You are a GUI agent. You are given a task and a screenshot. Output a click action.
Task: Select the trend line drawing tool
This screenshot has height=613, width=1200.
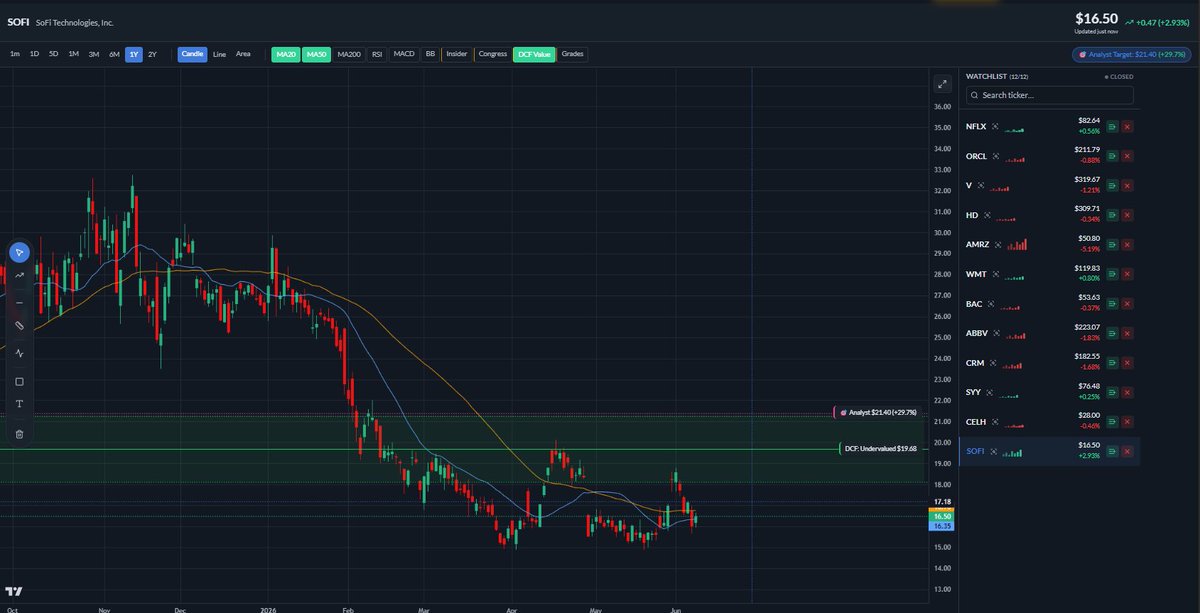click(x=19, y=275)
